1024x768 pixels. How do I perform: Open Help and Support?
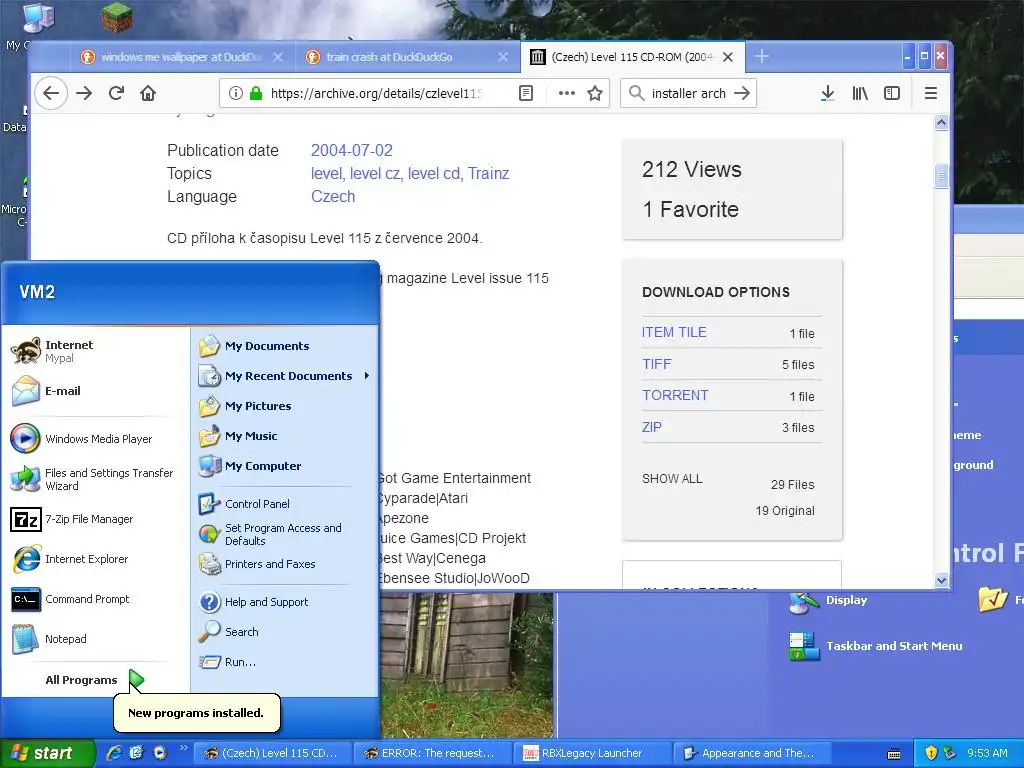(x=285, y=602)
